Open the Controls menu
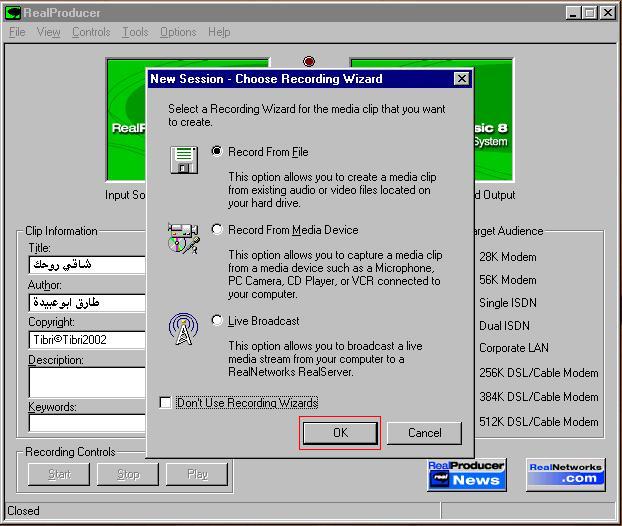The image size is (622, 526). click(x=91, y=32)
